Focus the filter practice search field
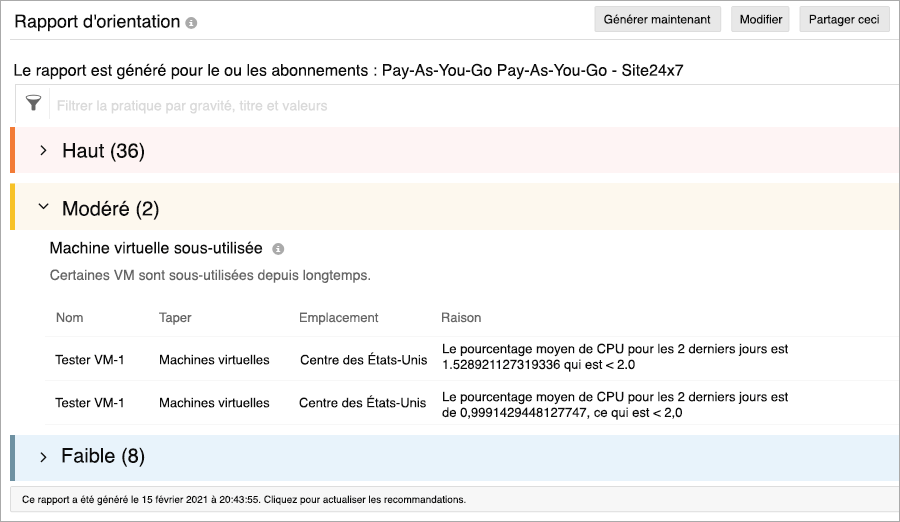Screen dimensions: 900x522 point(400,105)
